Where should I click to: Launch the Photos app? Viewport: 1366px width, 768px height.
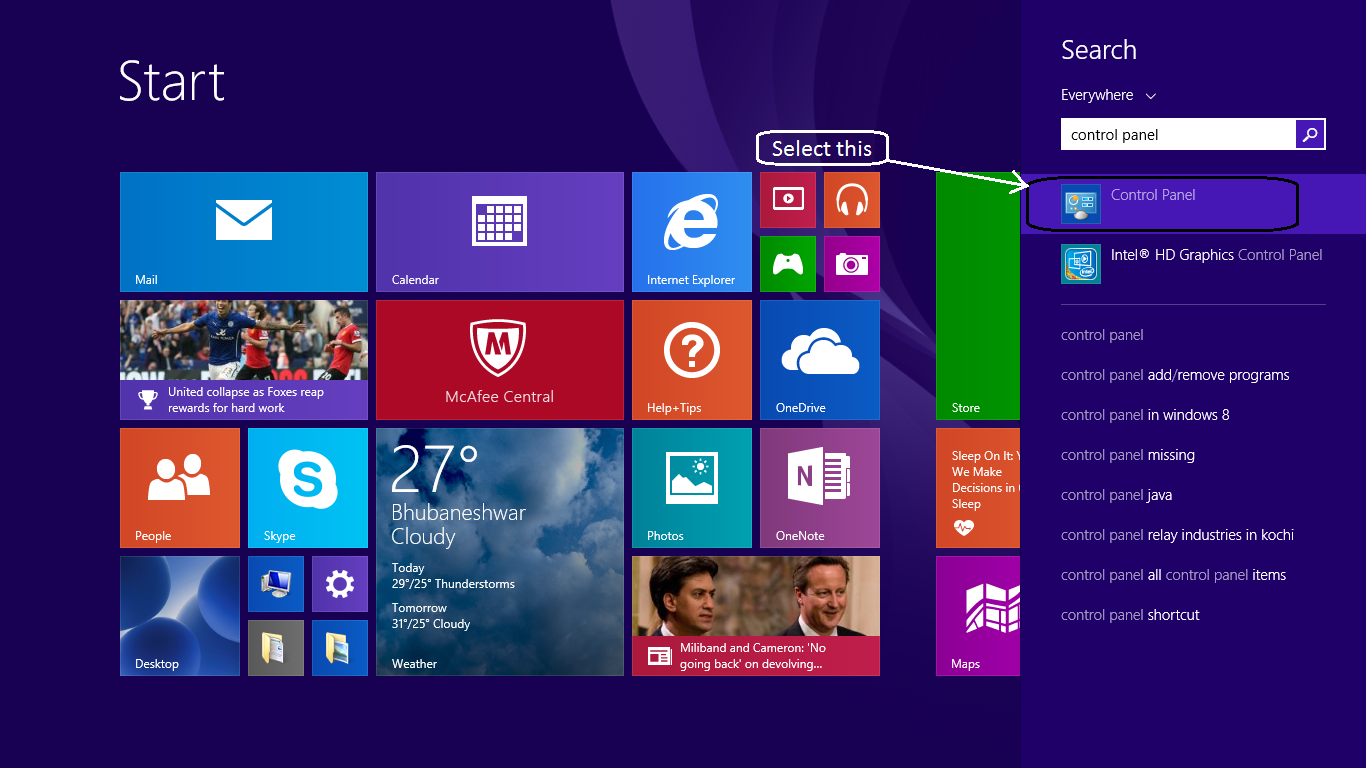[x=691, y=488]
